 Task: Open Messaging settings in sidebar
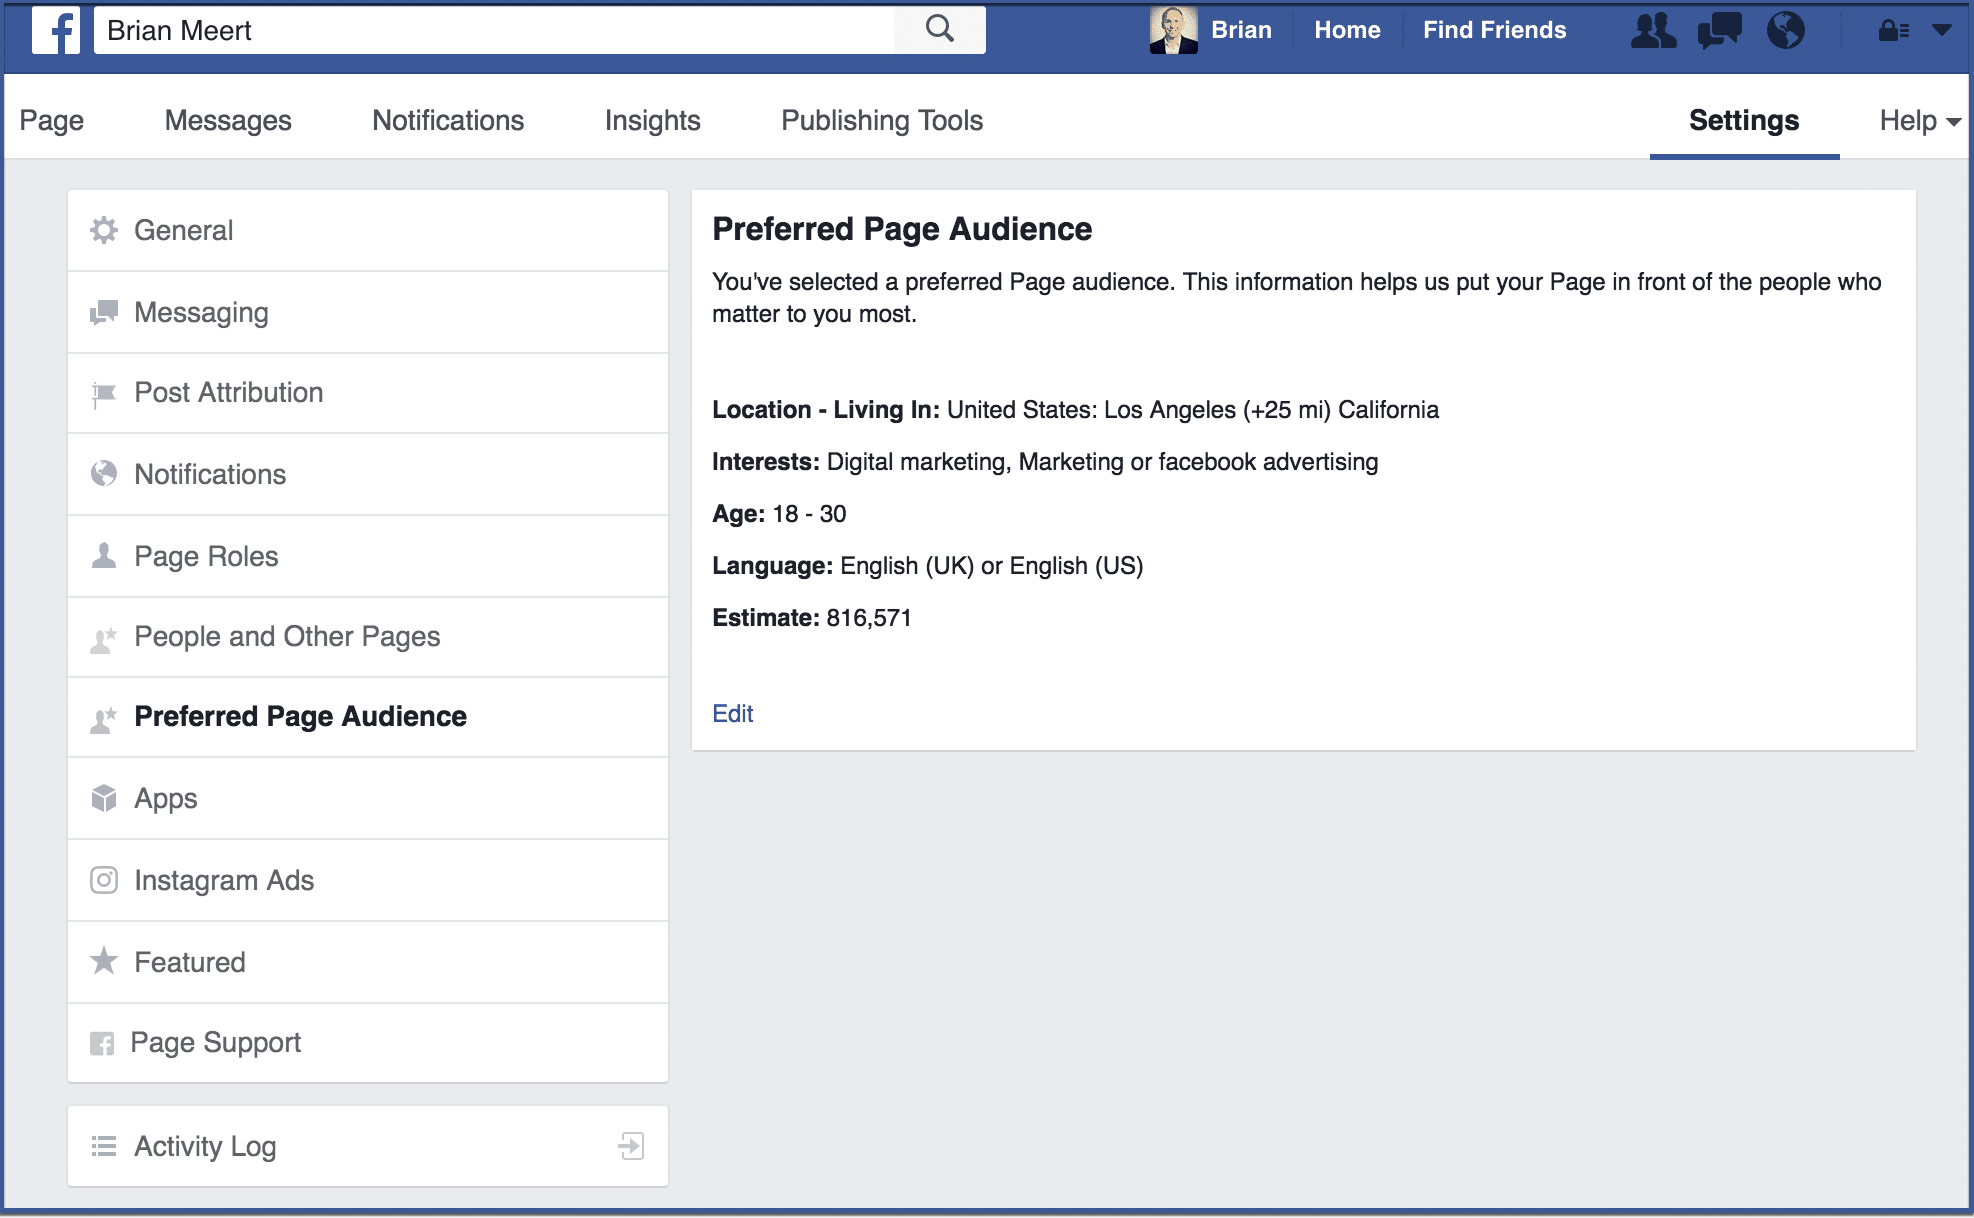[x=368, y=312]
